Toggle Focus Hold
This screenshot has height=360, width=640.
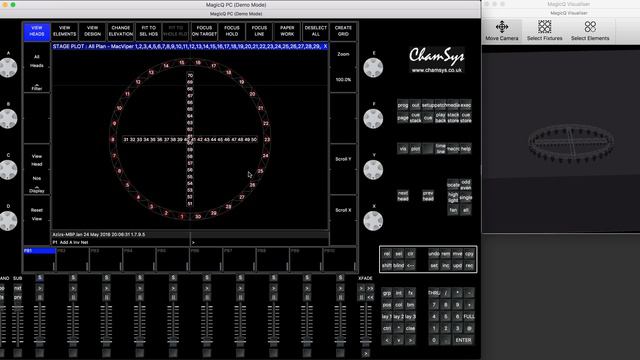[231, 31]
